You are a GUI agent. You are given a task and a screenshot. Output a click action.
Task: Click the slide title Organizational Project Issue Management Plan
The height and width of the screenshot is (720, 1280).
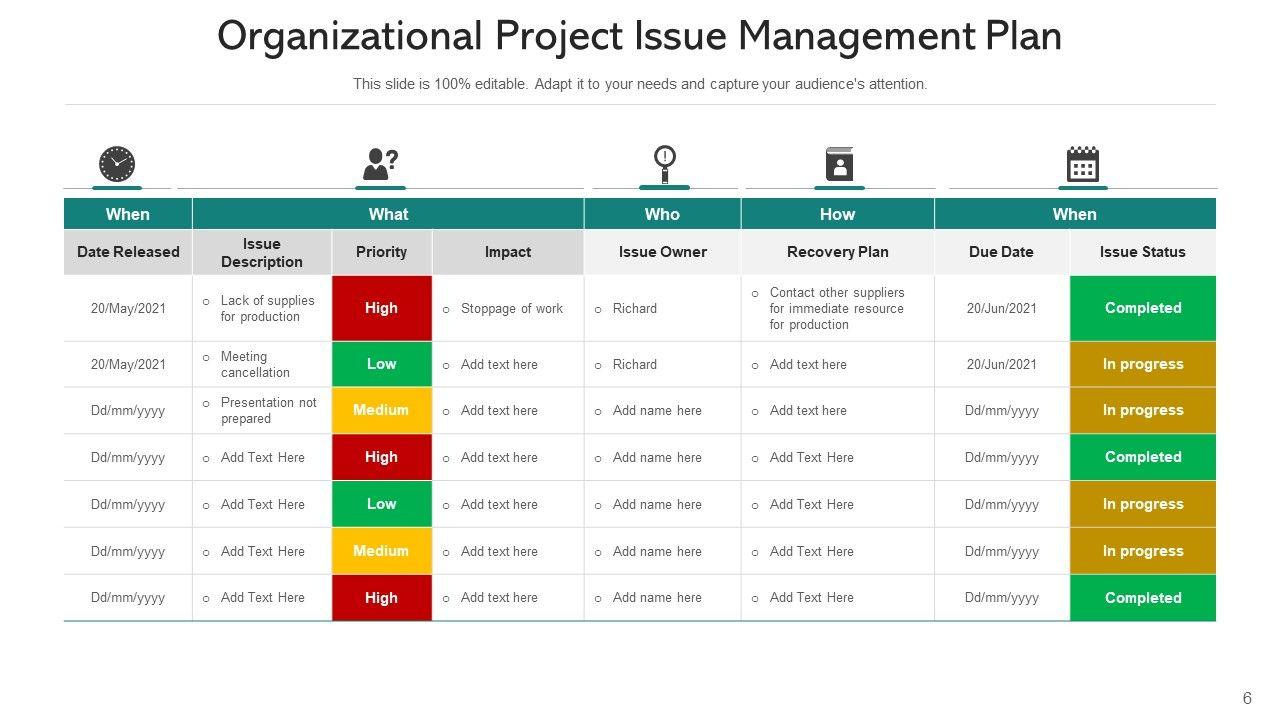click(640, 37)
